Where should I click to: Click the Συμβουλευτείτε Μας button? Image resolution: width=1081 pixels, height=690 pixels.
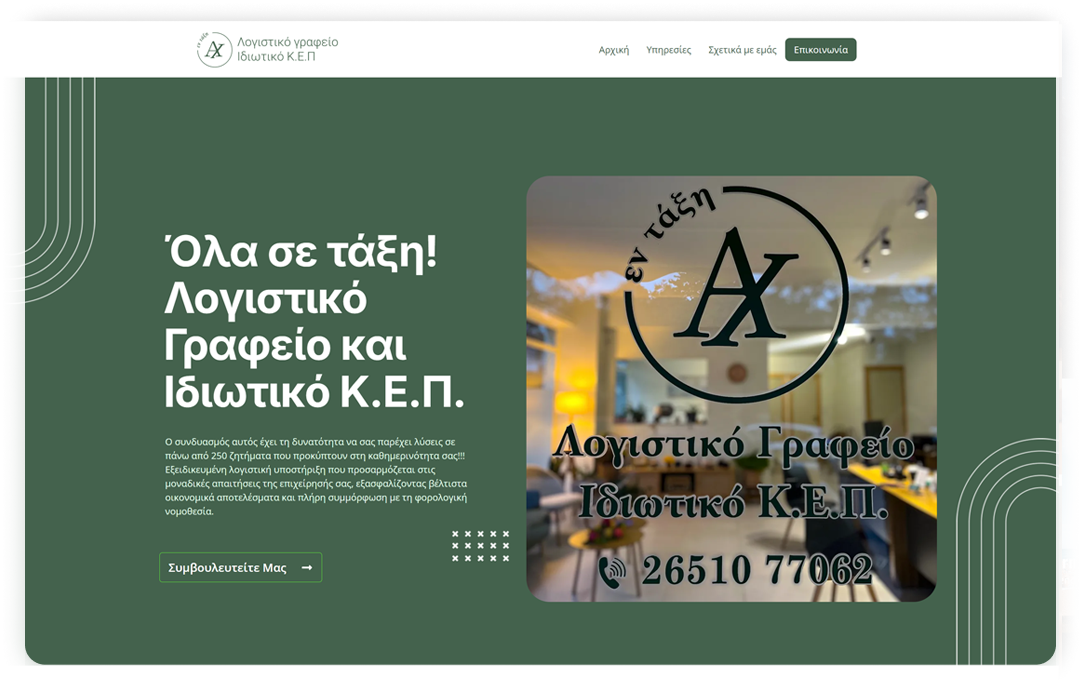(240, 568)
